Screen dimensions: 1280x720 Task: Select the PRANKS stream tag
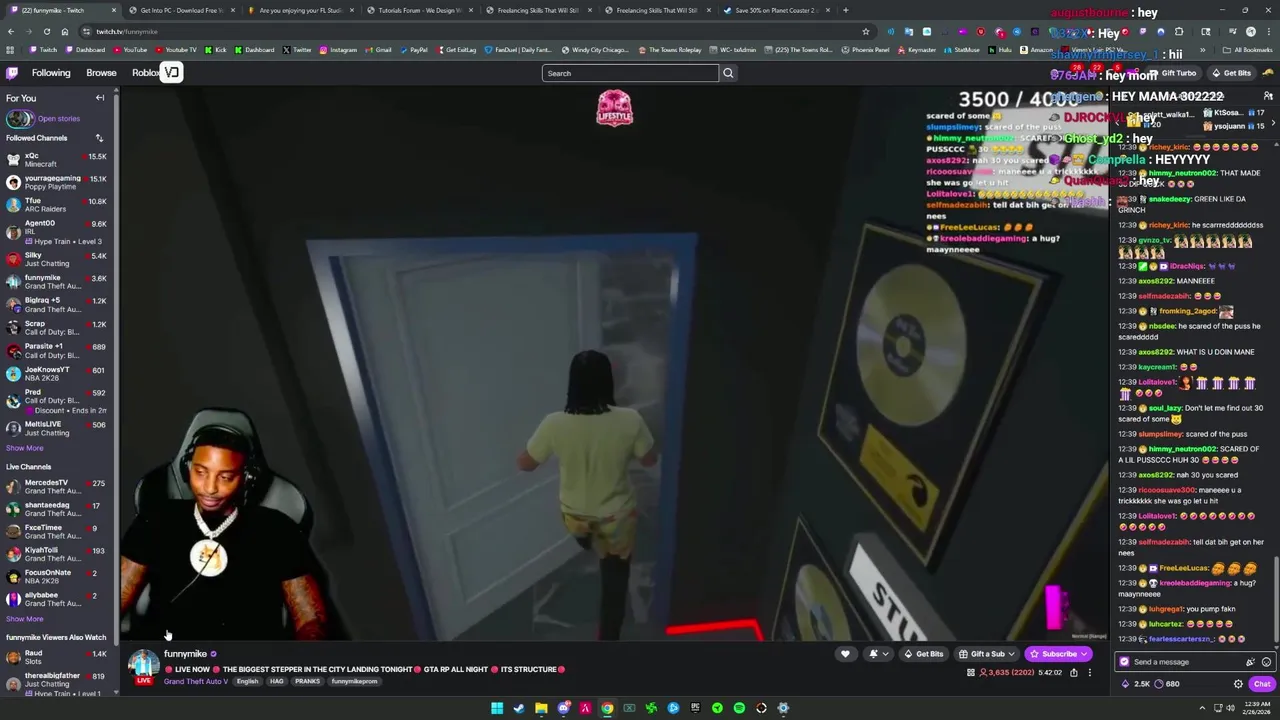[x=307, y=682]
